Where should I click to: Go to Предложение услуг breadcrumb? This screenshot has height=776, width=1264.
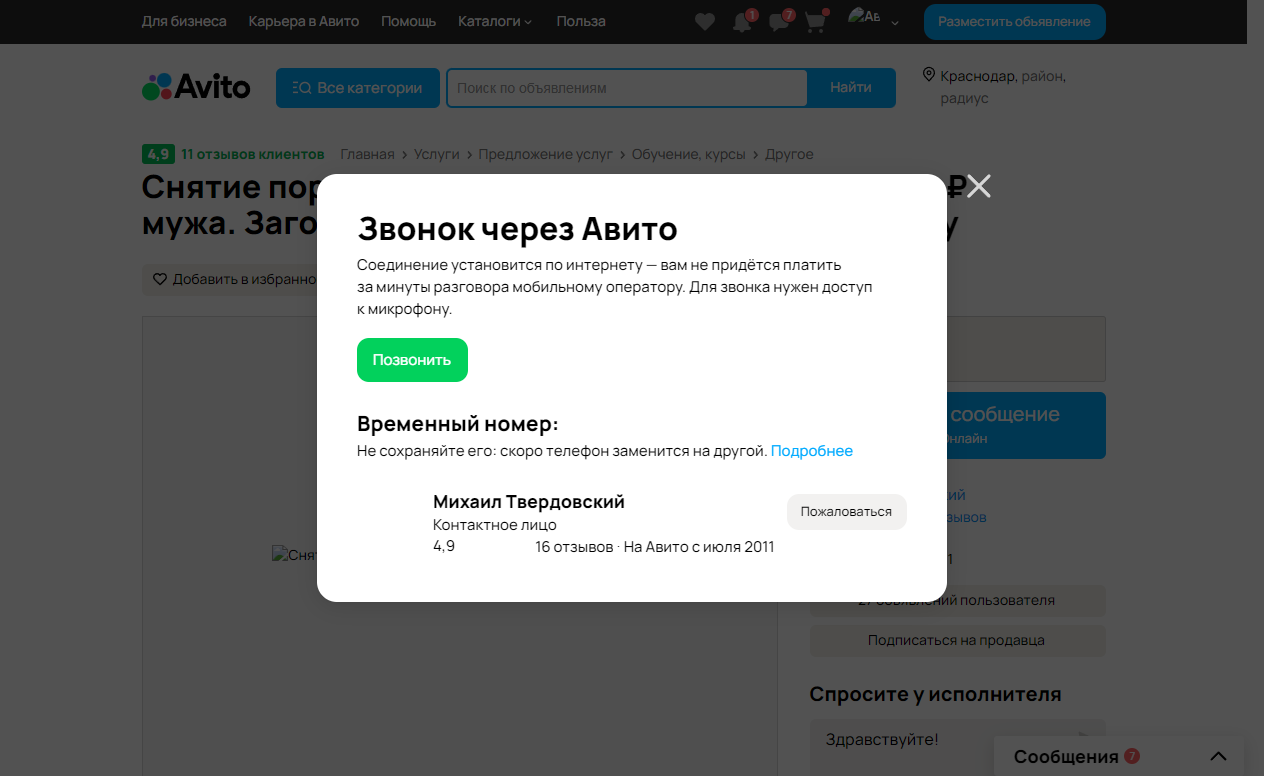545,154
